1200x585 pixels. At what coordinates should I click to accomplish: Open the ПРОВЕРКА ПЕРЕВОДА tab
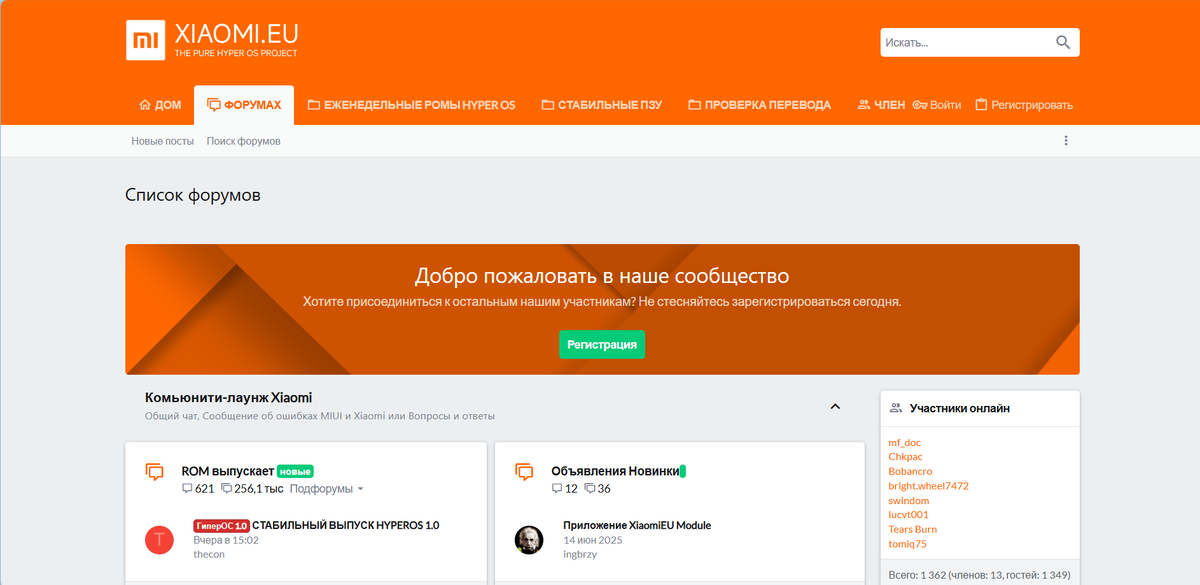point(759,105)
